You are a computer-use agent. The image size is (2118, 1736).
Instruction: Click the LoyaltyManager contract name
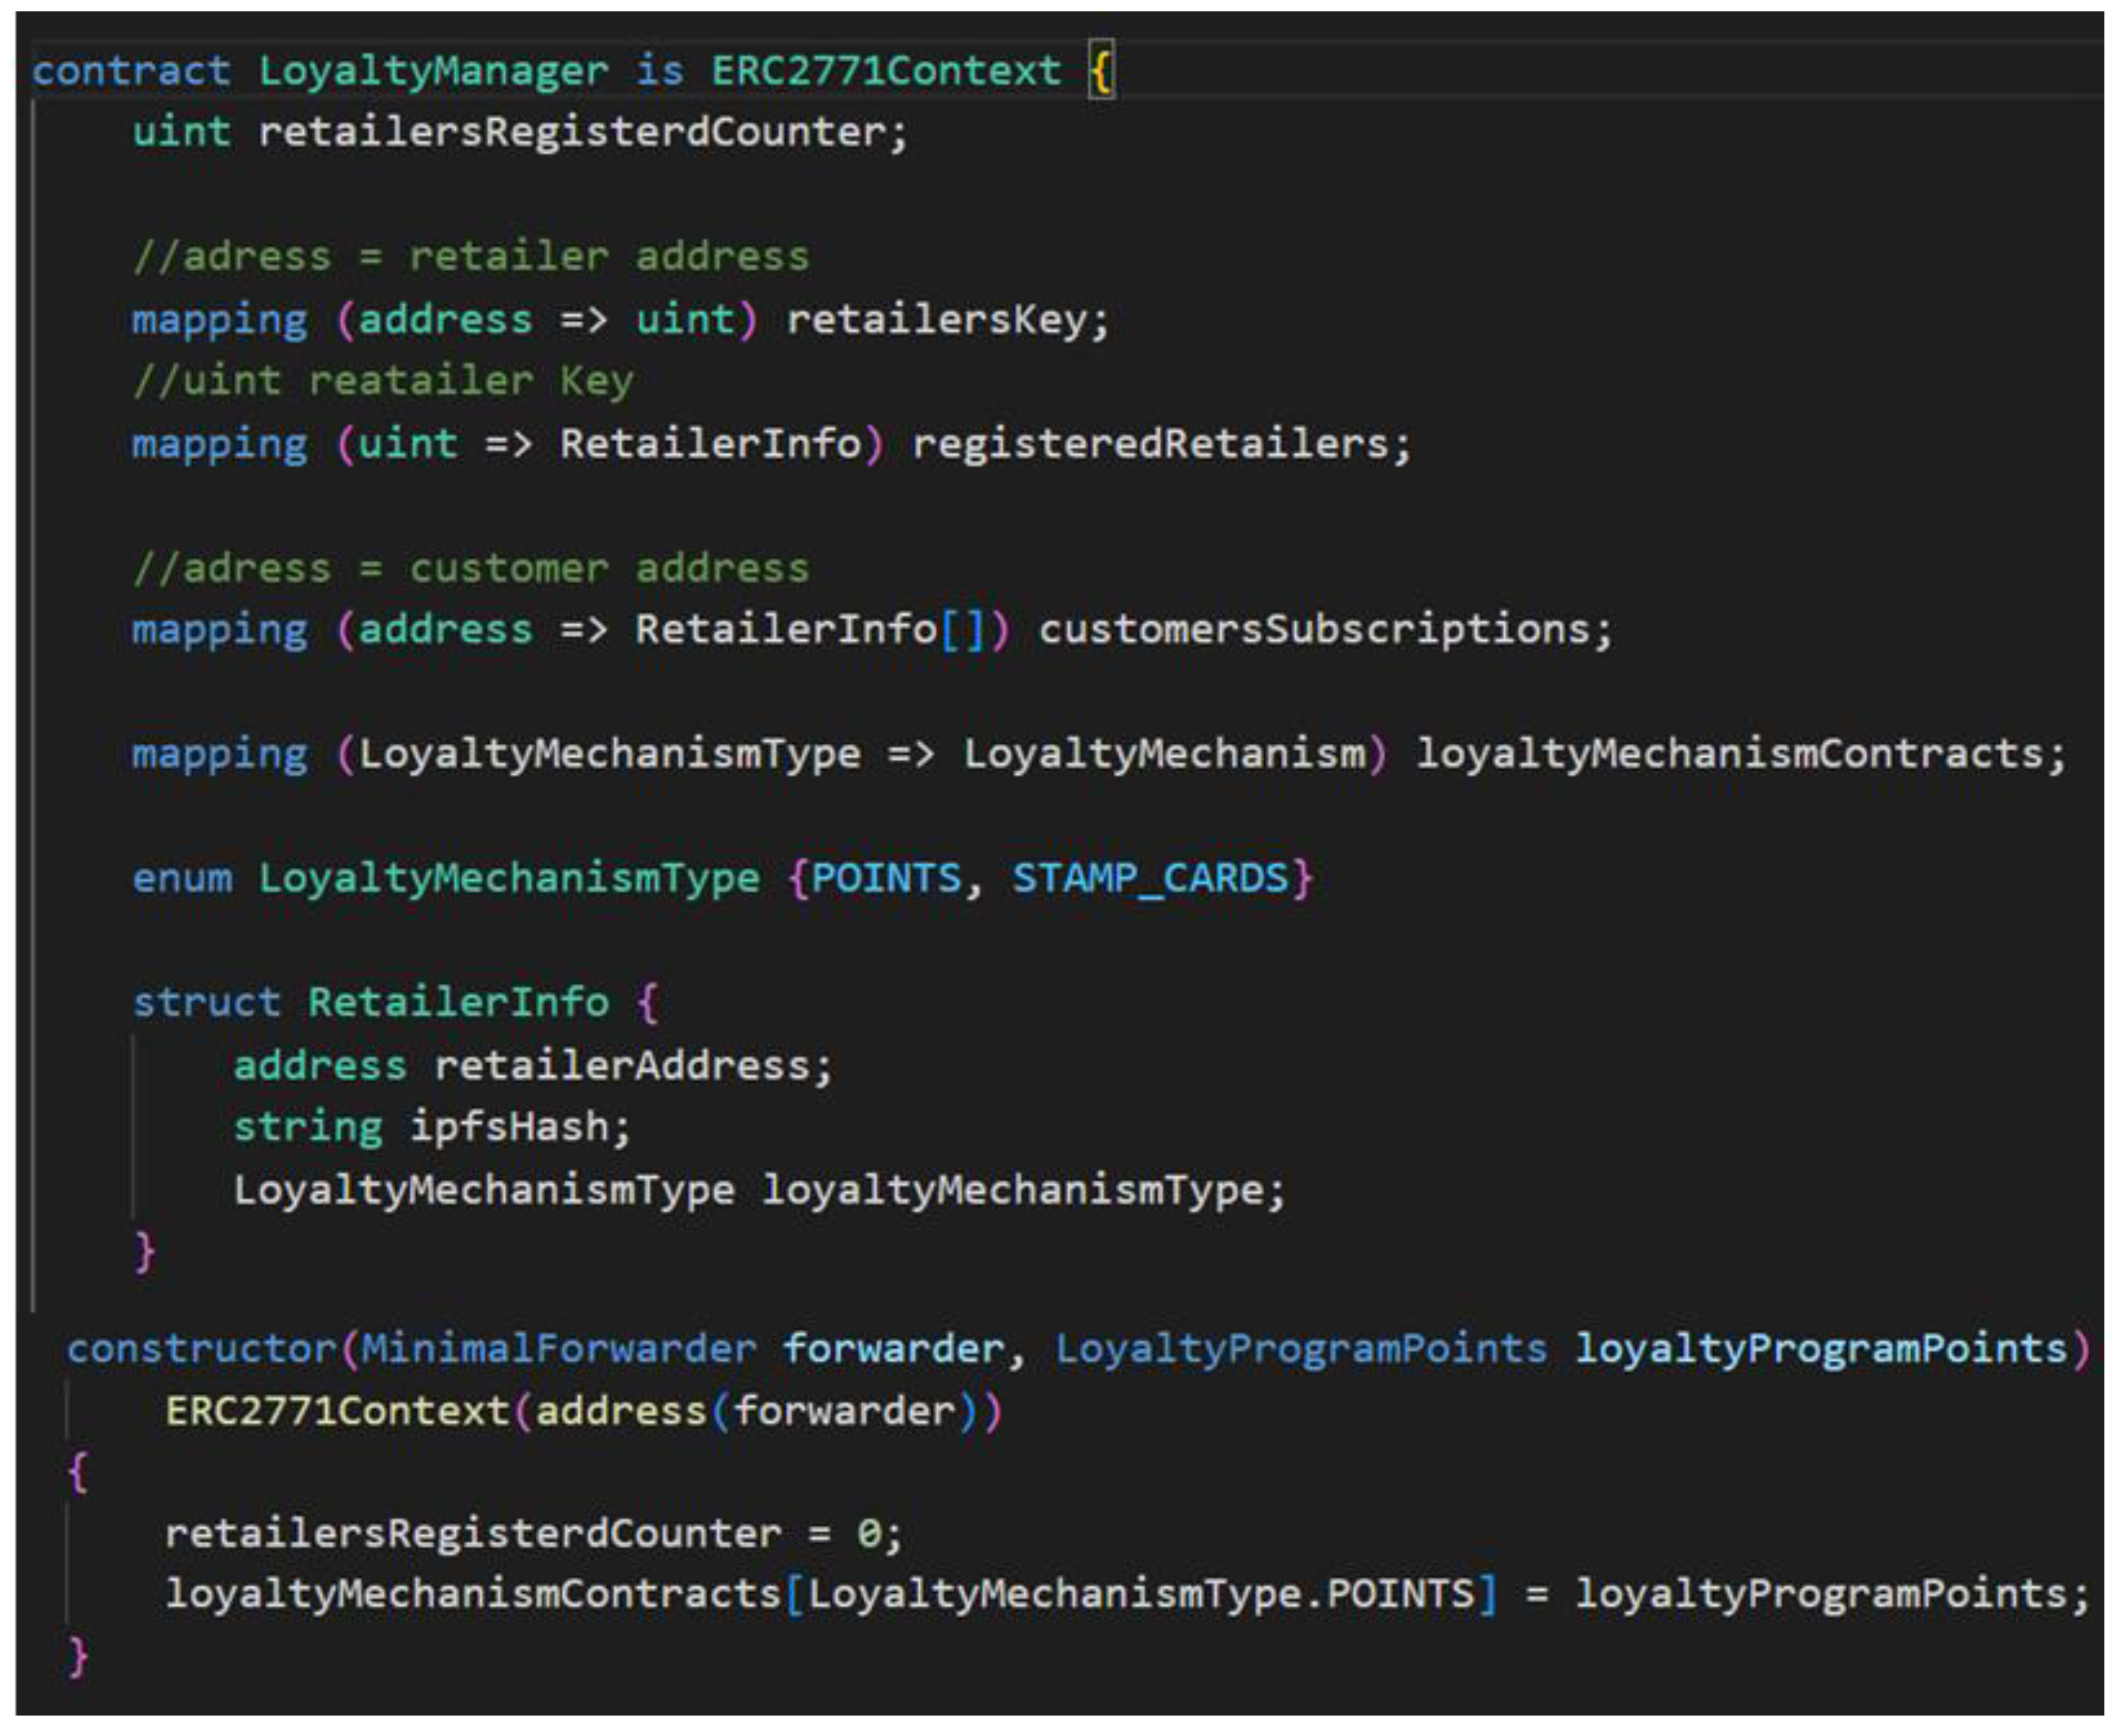click(432, 71)
